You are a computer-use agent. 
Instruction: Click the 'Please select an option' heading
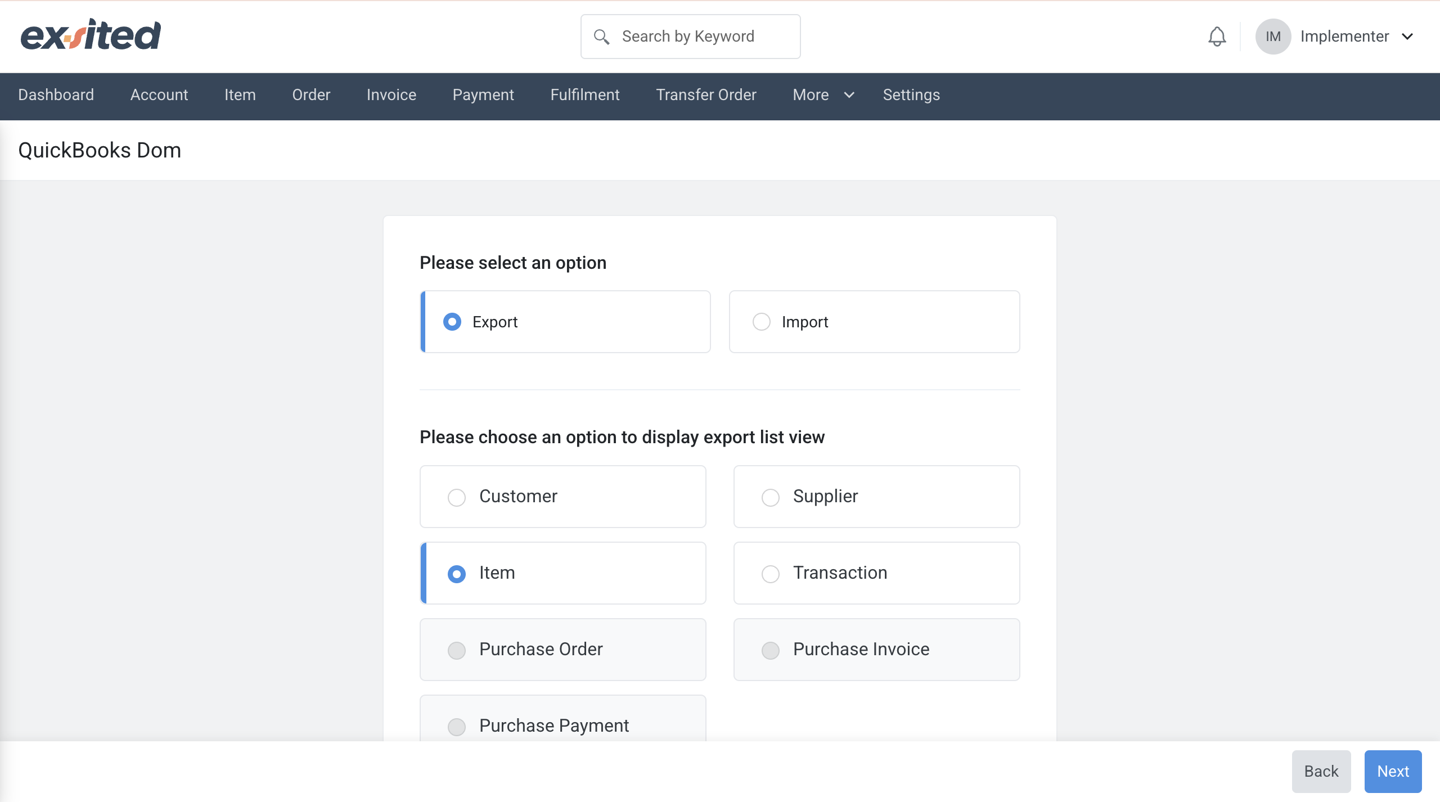click(513, 263)
